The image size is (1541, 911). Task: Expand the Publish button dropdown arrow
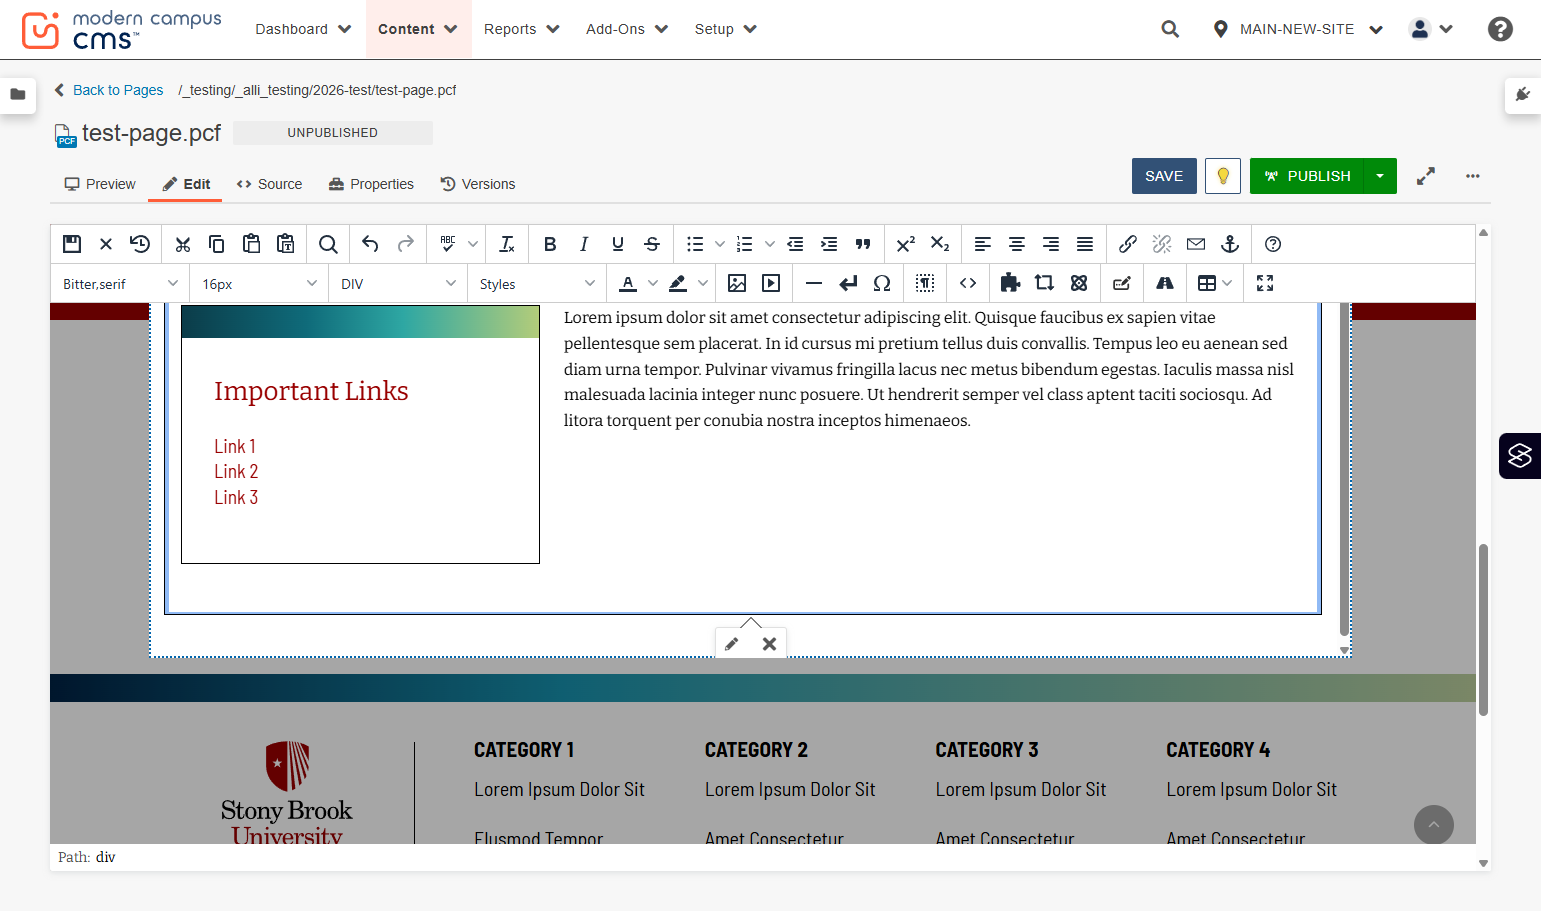[x=1380, y=176]
